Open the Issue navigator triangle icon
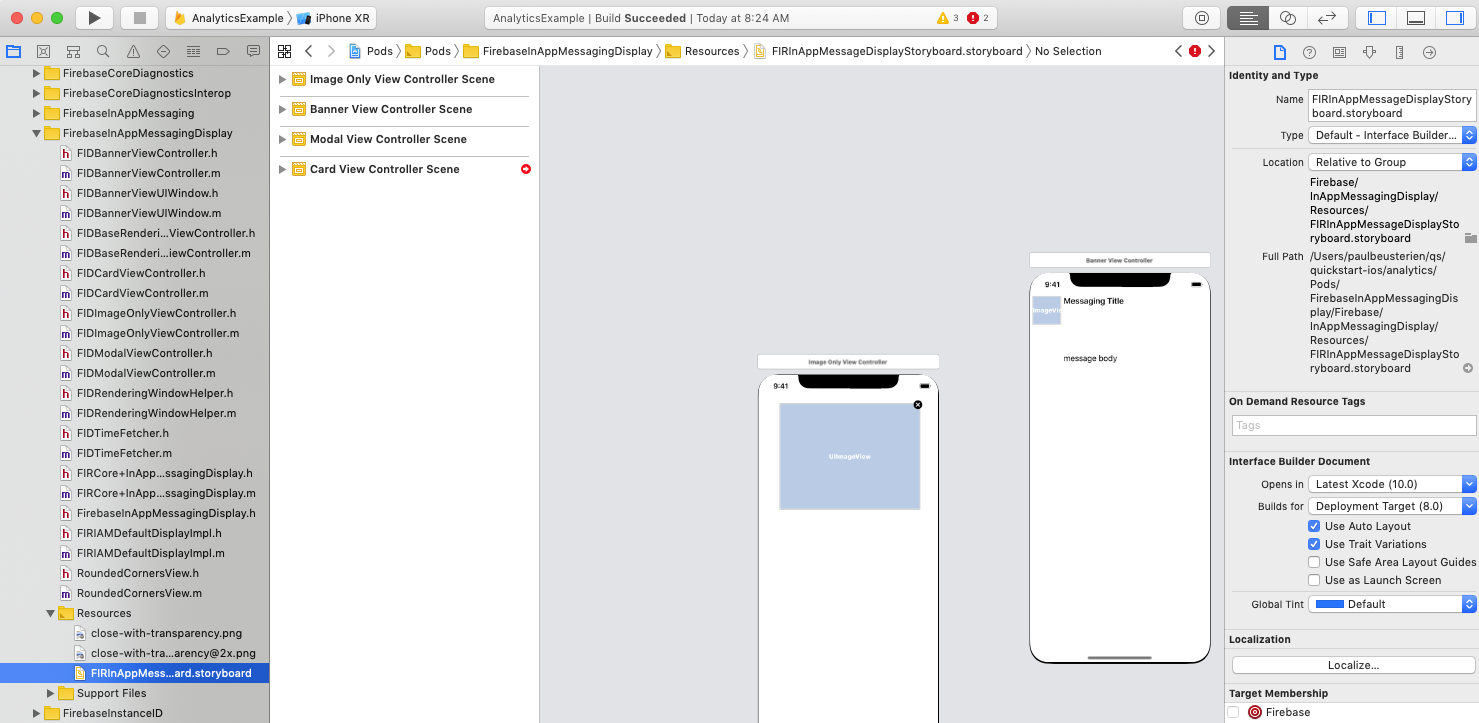1479x723 pixels. (133, 51)
